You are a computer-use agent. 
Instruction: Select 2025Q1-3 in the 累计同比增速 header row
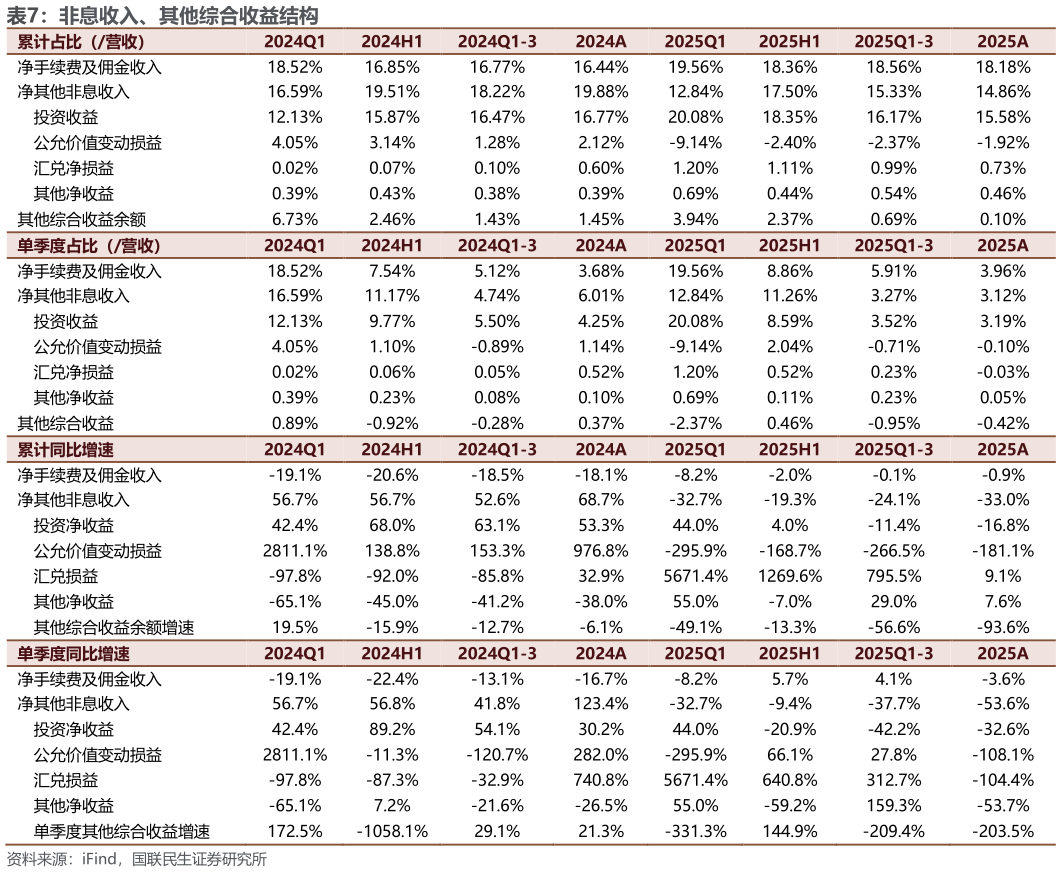(x=893, y=450)
